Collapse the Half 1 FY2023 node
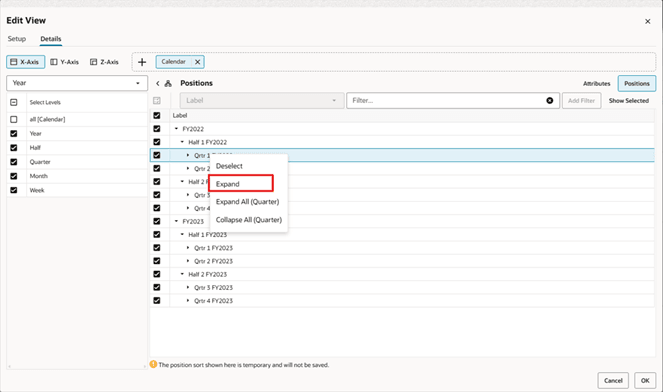 [x=182, y=234]
